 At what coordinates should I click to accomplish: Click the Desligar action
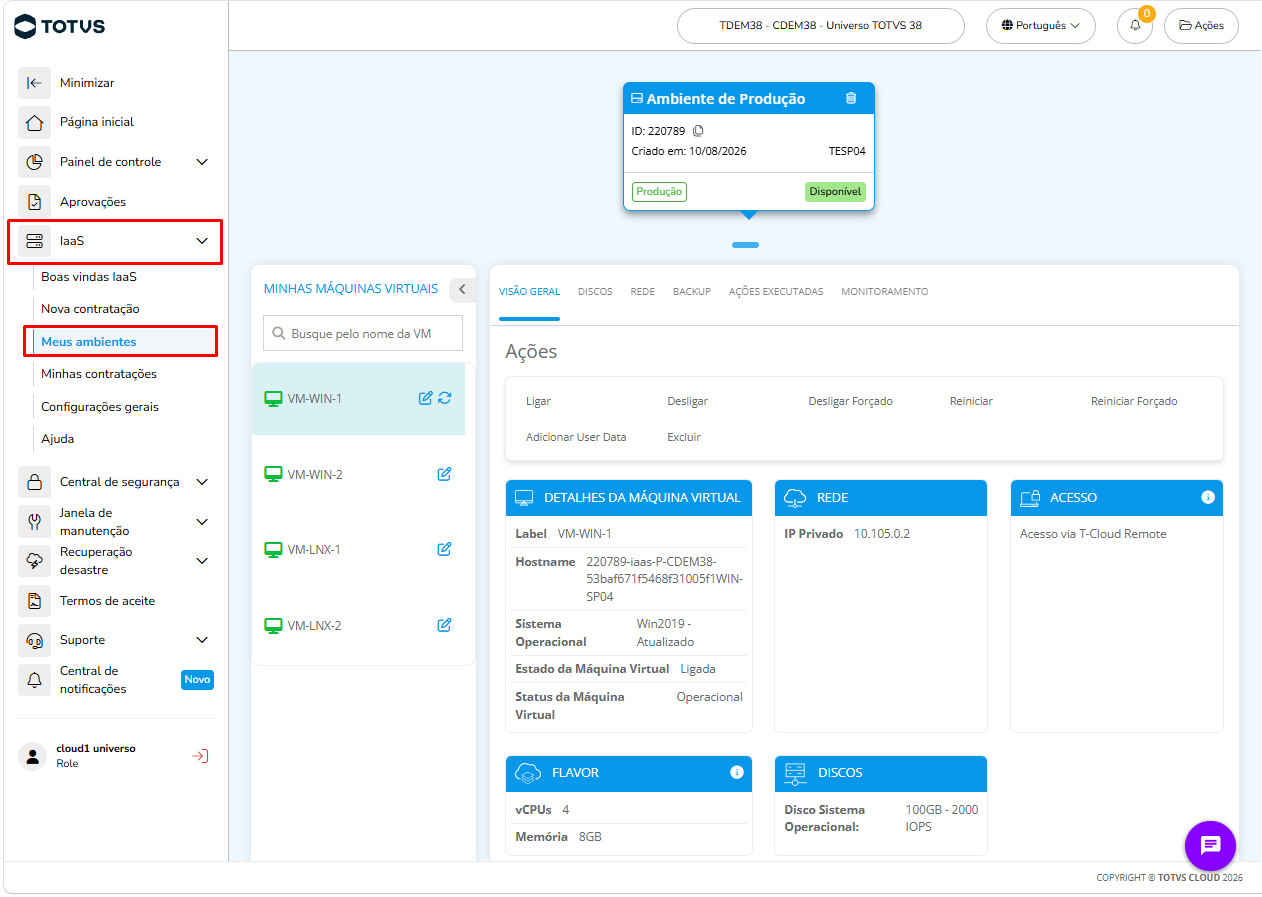tap(687, 401)
